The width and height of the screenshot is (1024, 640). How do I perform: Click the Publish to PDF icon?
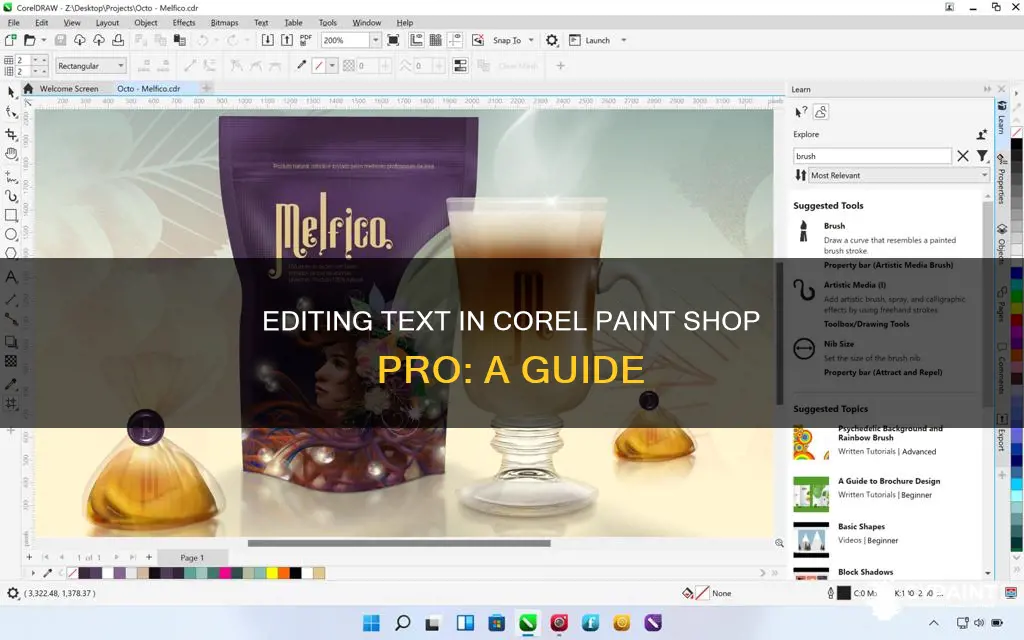pyautogui.click(x=306, y=40)
